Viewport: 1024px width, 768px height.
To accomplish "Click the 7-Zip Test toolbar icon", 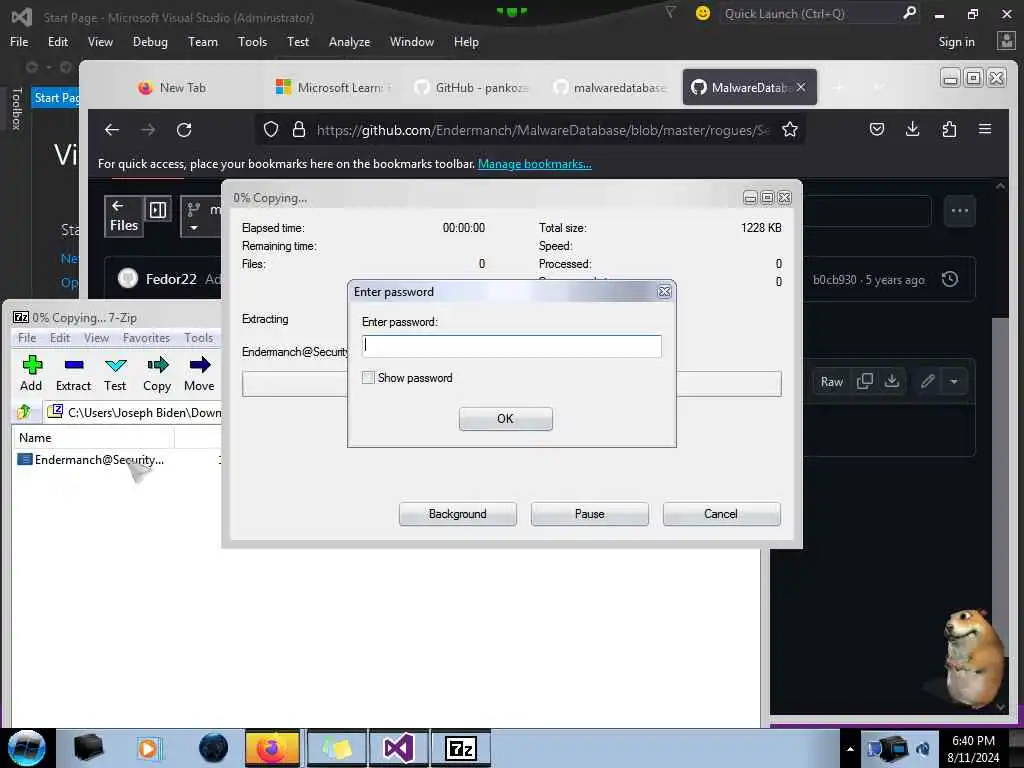I will click(116, 373).
